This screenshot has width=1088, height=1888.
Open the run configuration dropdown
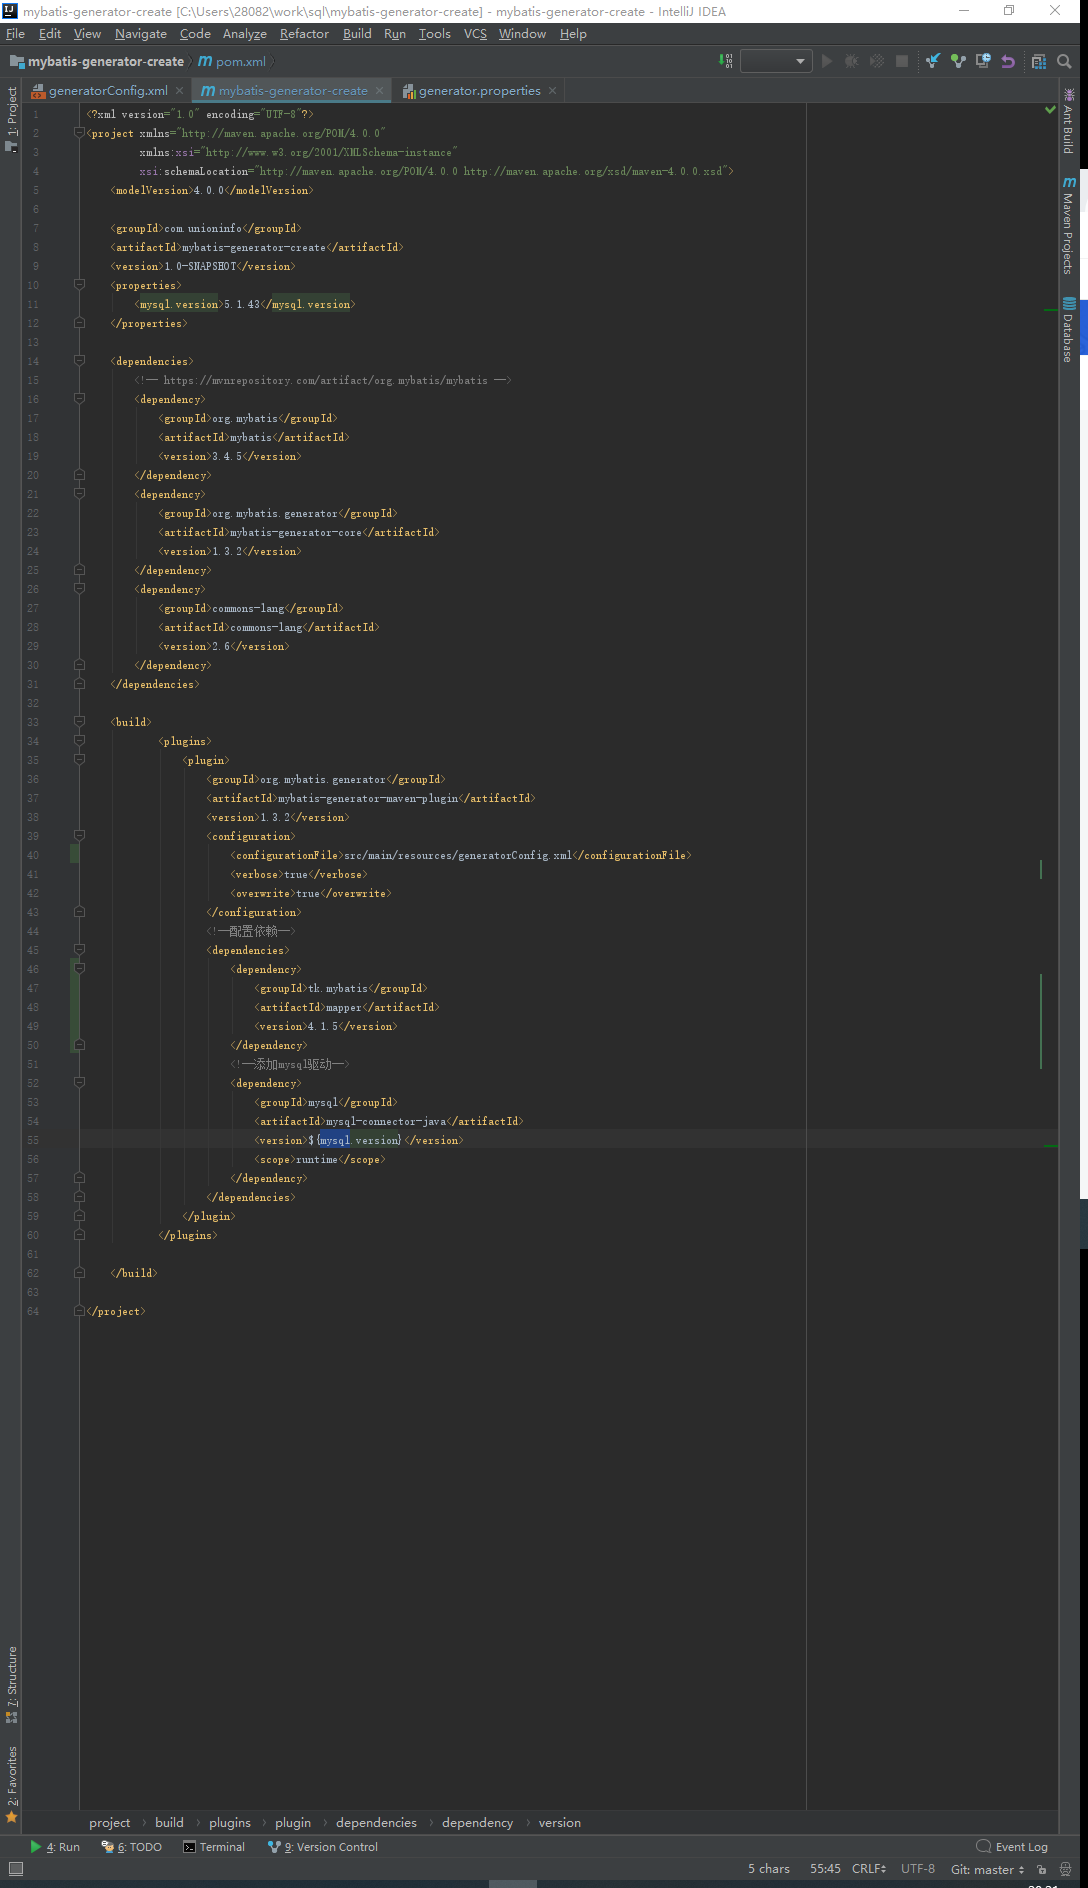tap(775, 61)
